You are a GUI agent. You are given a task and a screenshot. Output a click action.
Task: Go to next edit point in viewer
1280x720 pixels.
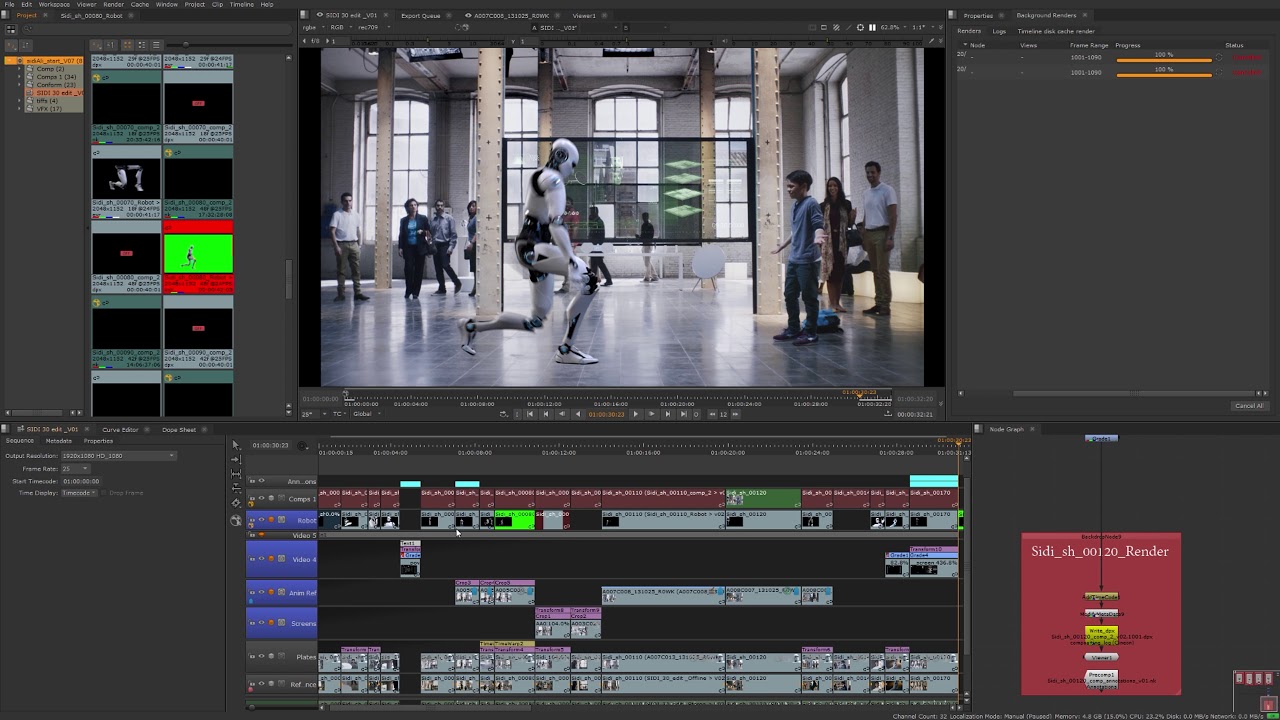(668, 414)
